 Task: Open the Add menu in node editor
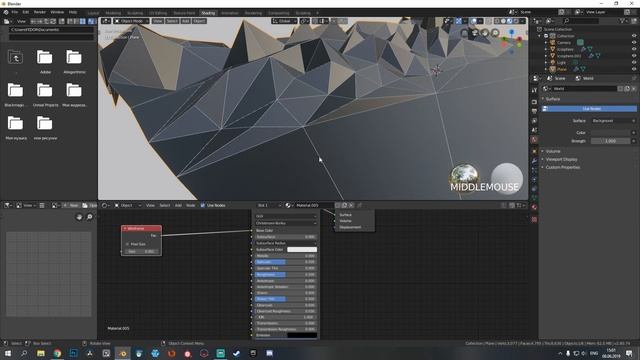pyautogui.click(x=178, y=205)
